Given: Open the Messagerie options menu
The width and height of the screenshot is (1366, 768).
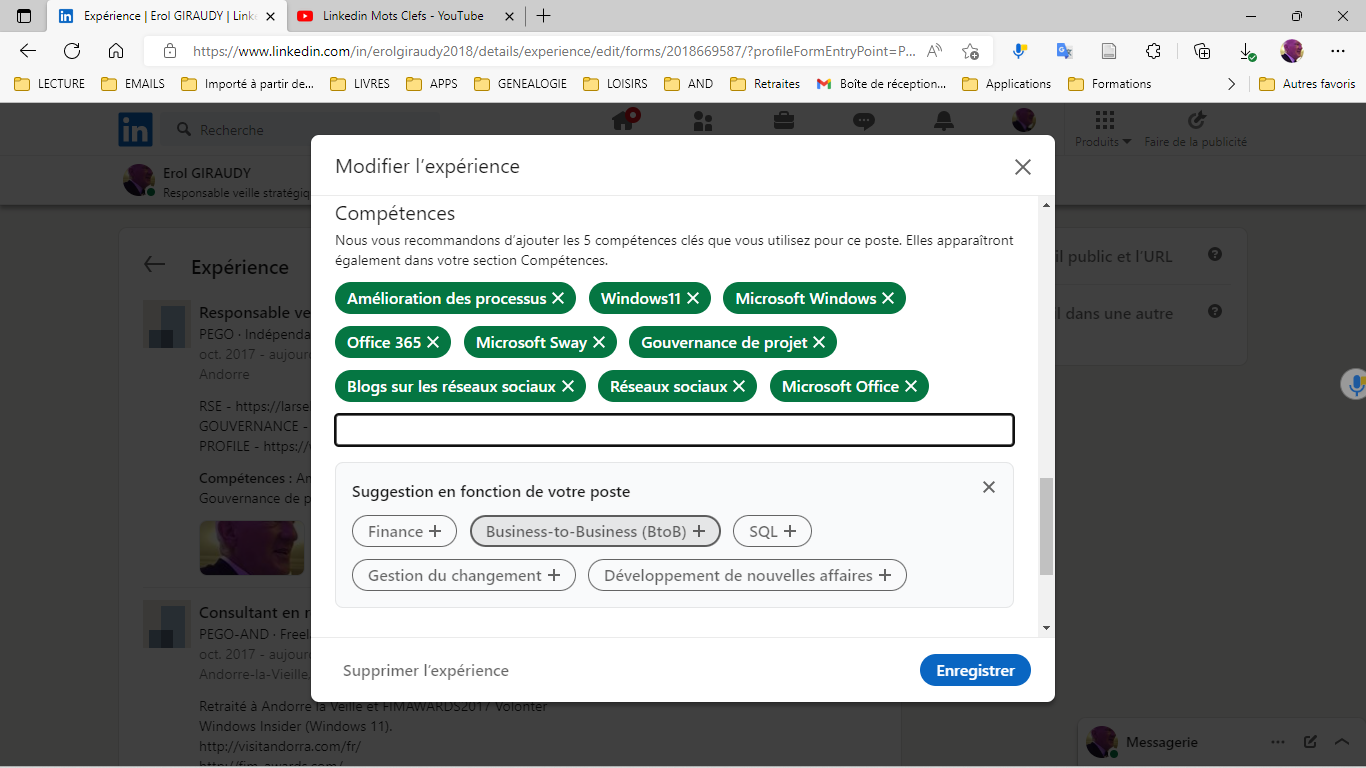Looking at the screenshot, I should [1278, 742].
